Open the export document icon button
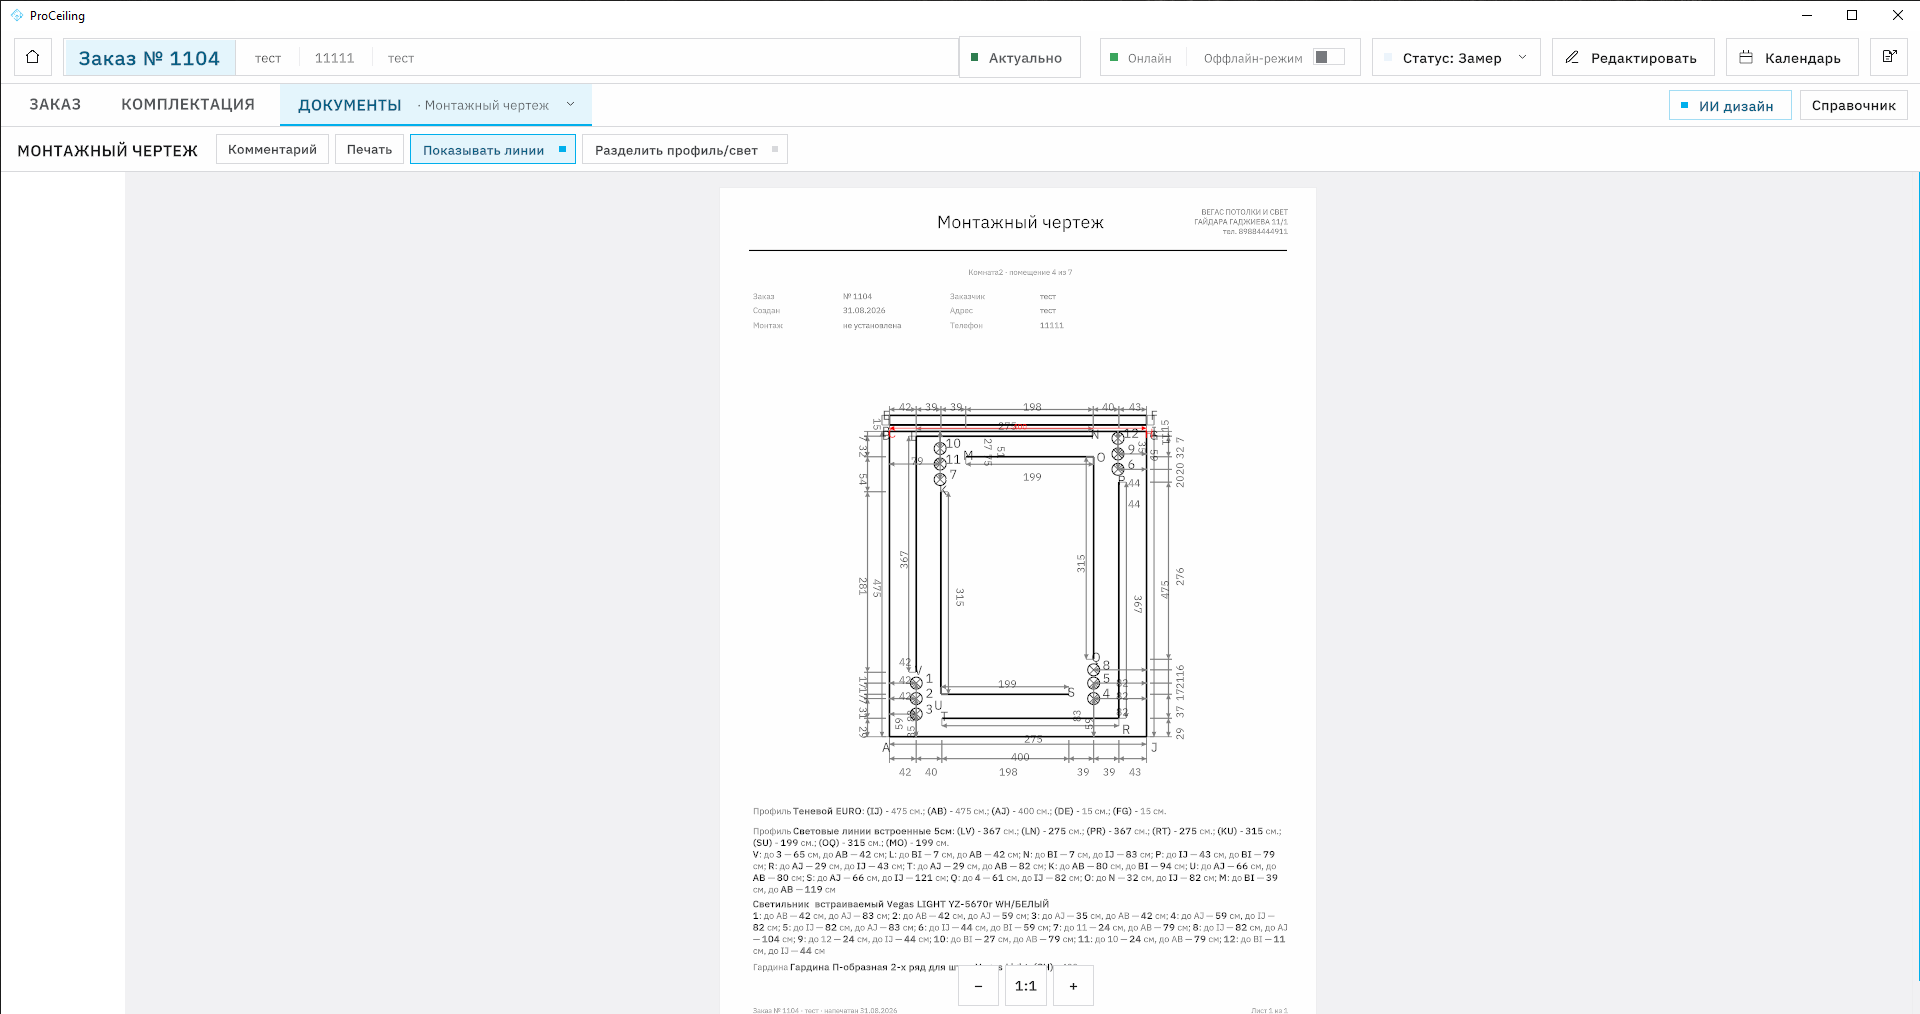The image size is (1920, 1014). click(1889, 57)
